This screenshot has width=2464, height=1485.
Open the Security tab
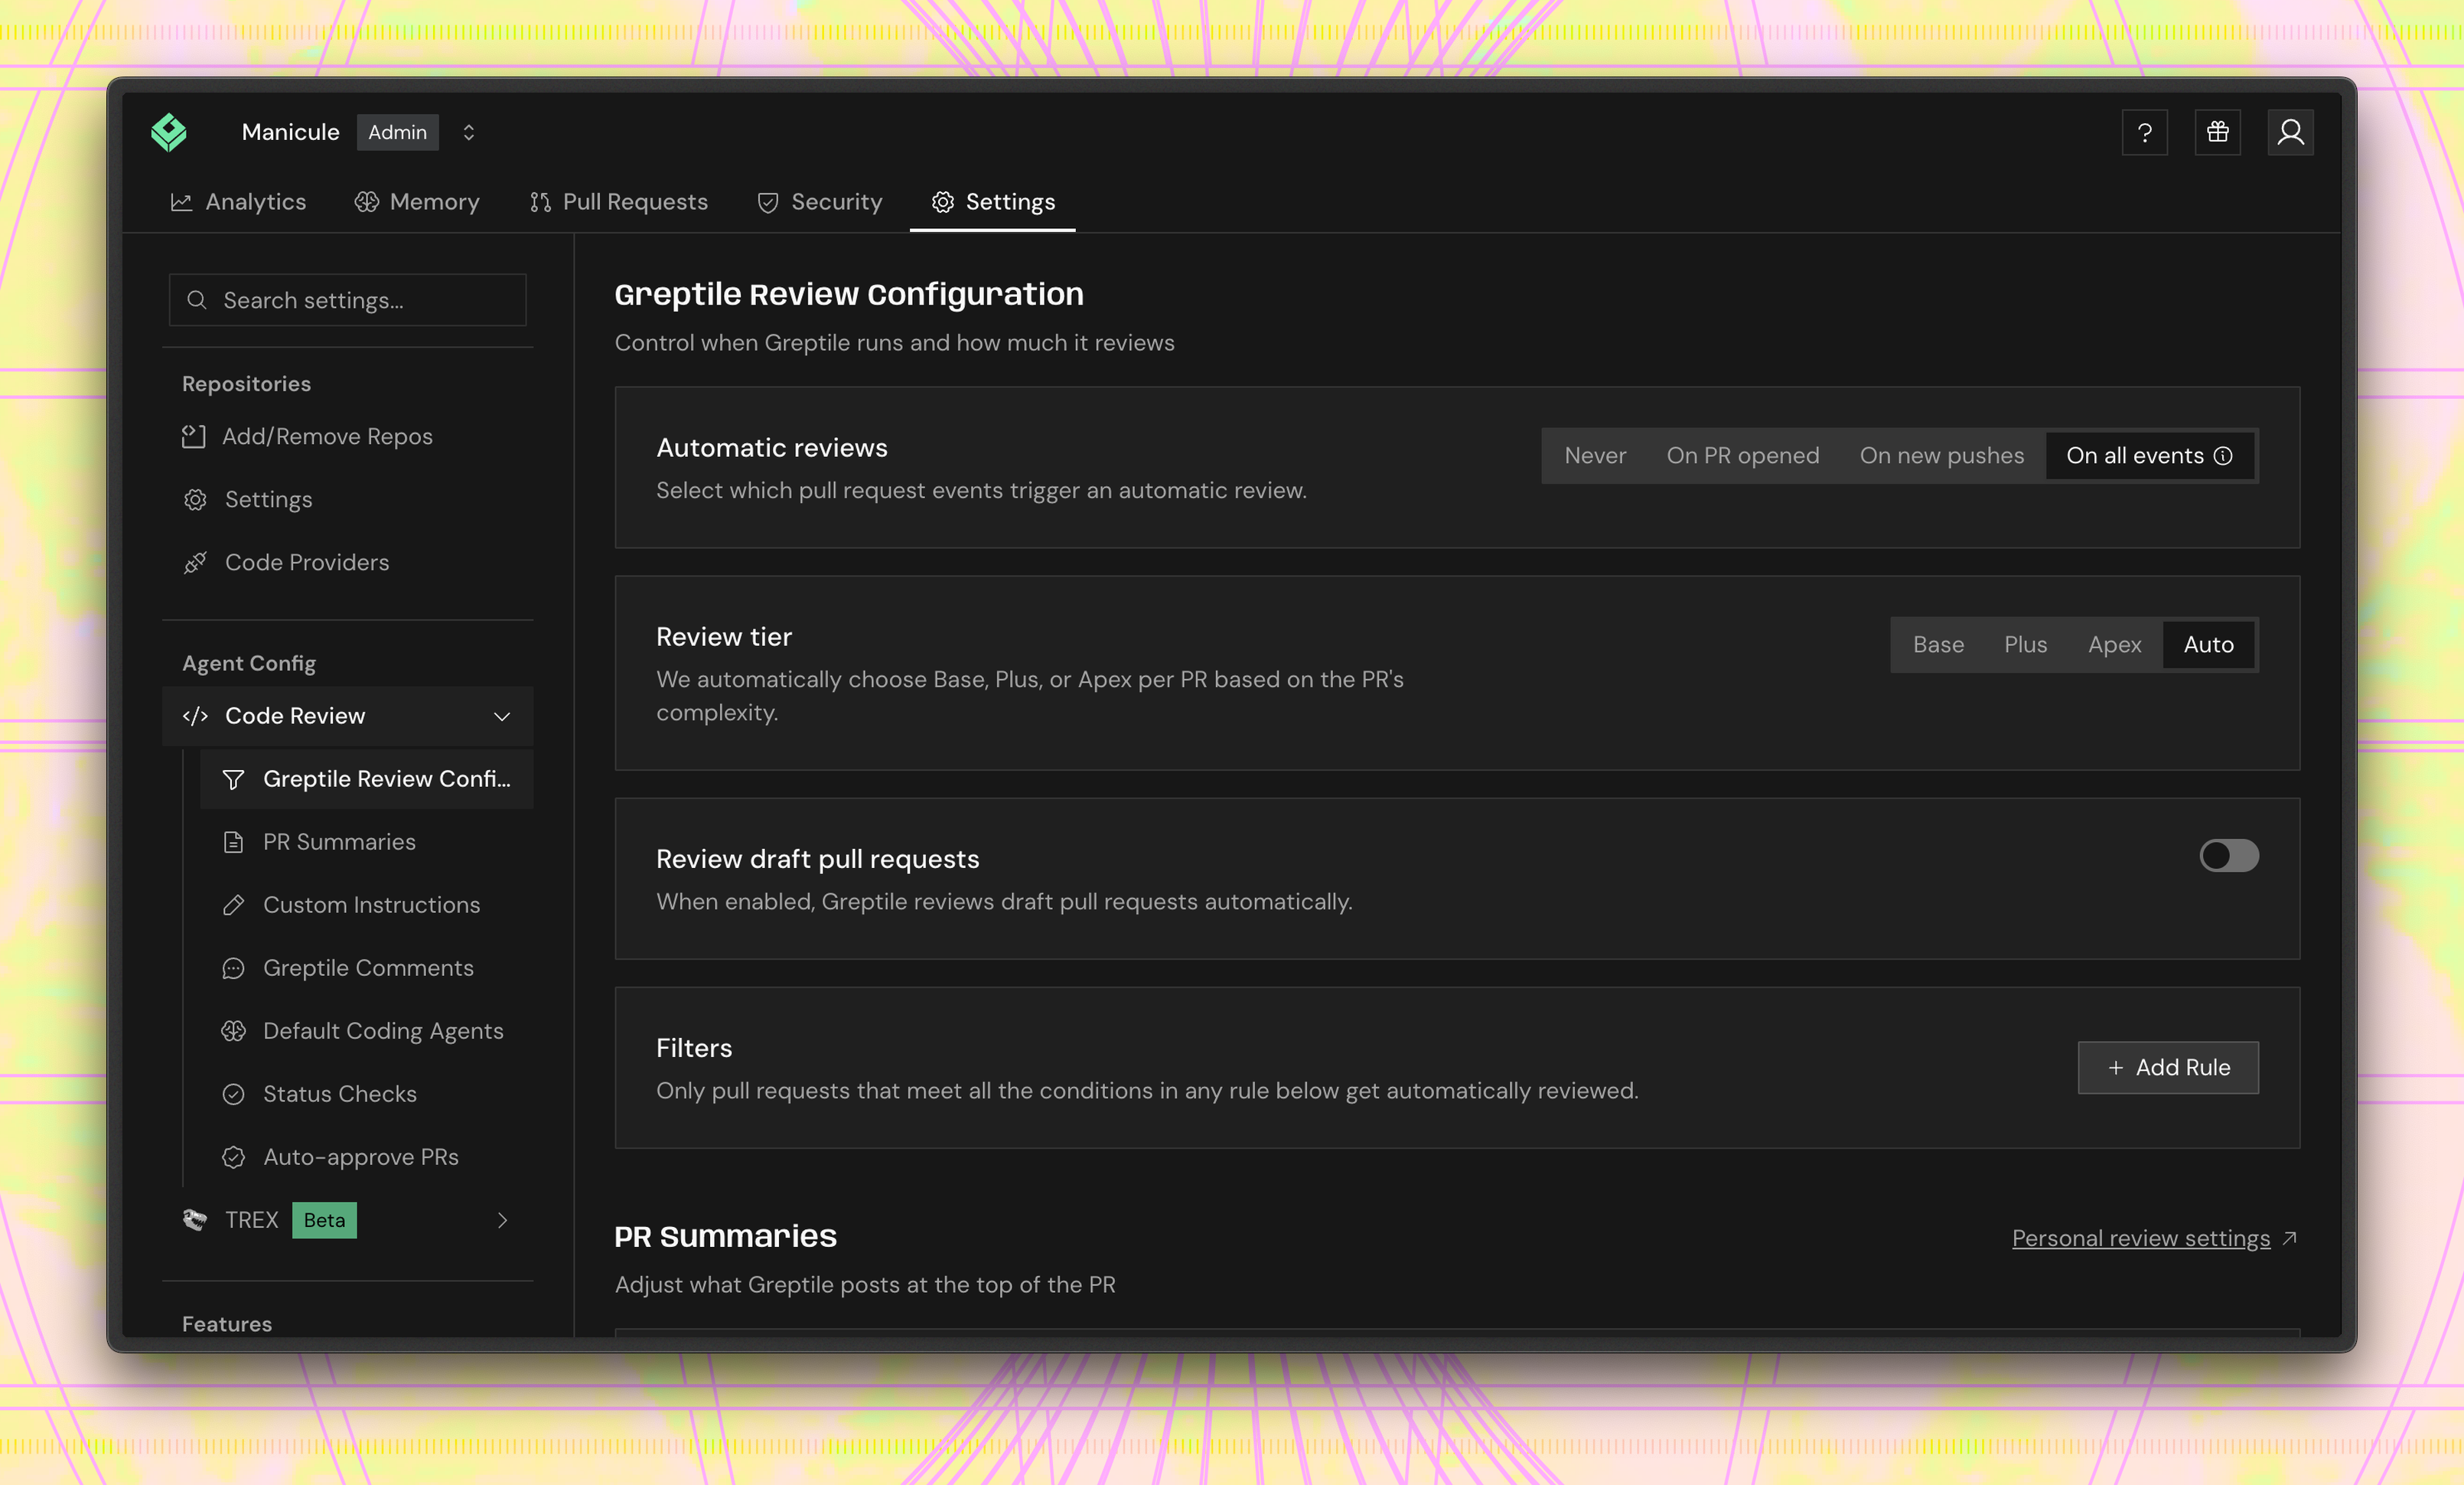click(820, 202)
